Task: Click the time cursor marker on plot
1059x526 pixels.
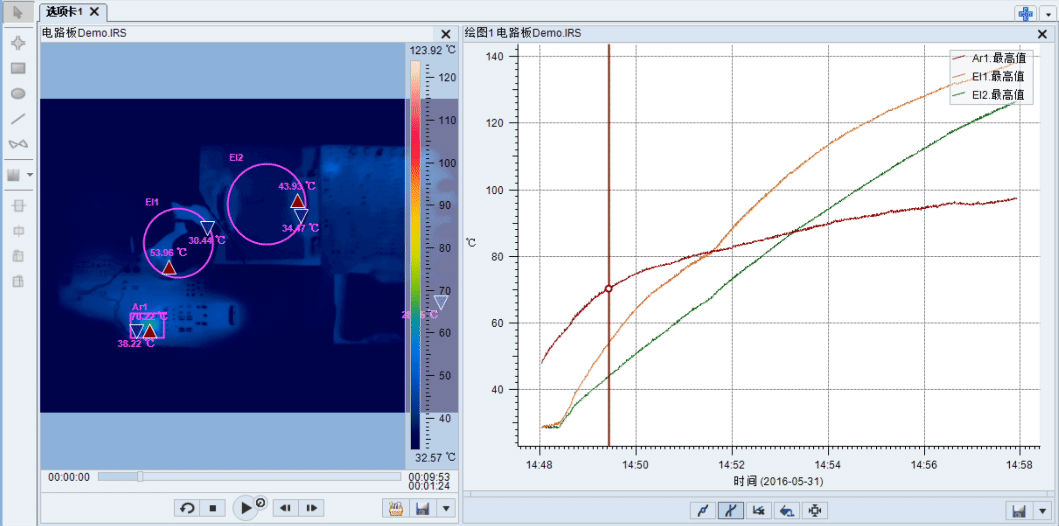Action: (609, 288)
